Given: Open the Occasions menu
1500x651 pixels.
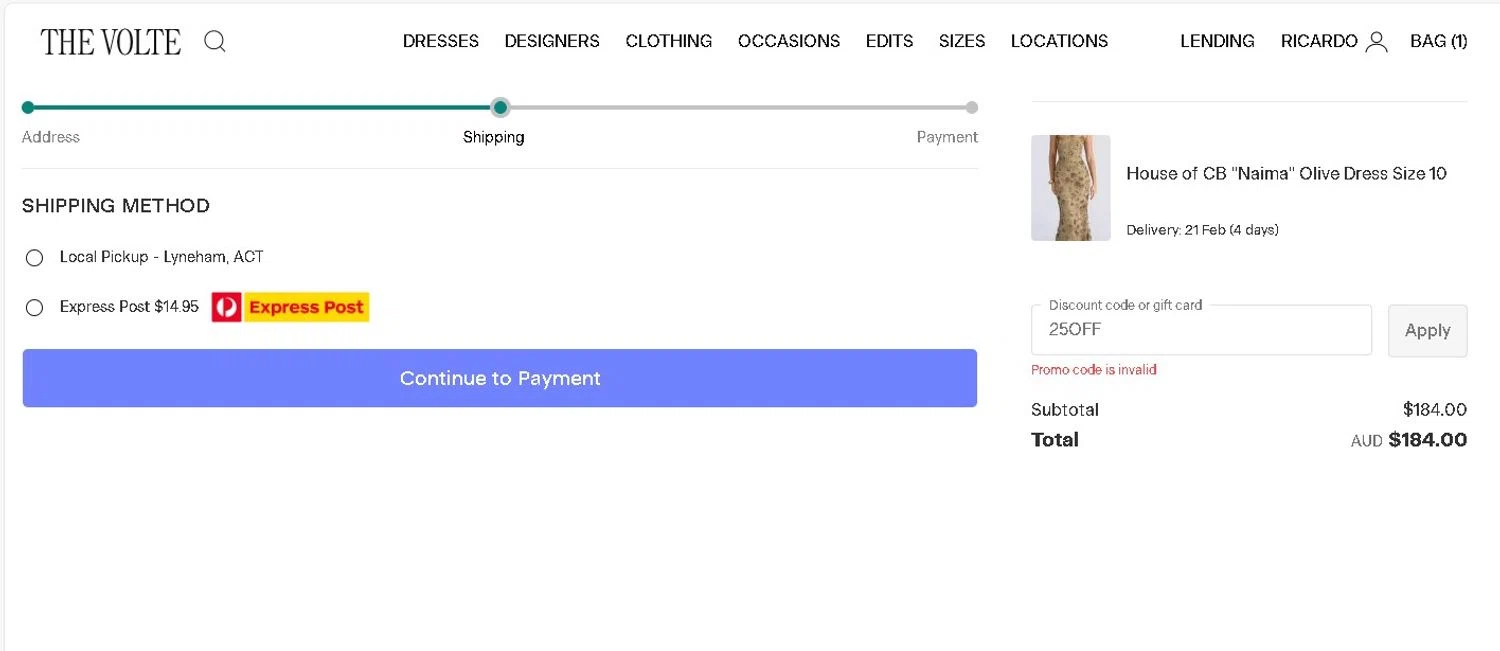Looking at the screenshot, I should 789,41.
